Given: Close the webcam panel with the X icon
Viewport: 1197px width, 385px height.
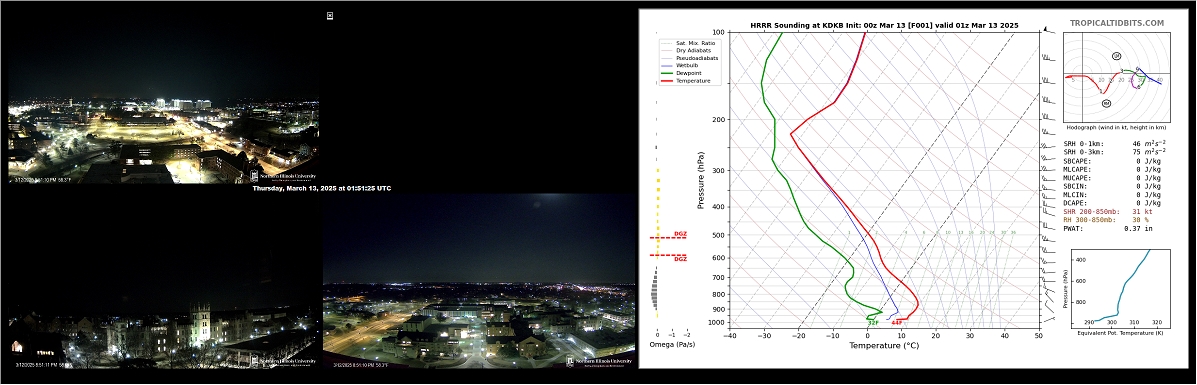Looking at the screenshot, I should [x=330, y=15].
